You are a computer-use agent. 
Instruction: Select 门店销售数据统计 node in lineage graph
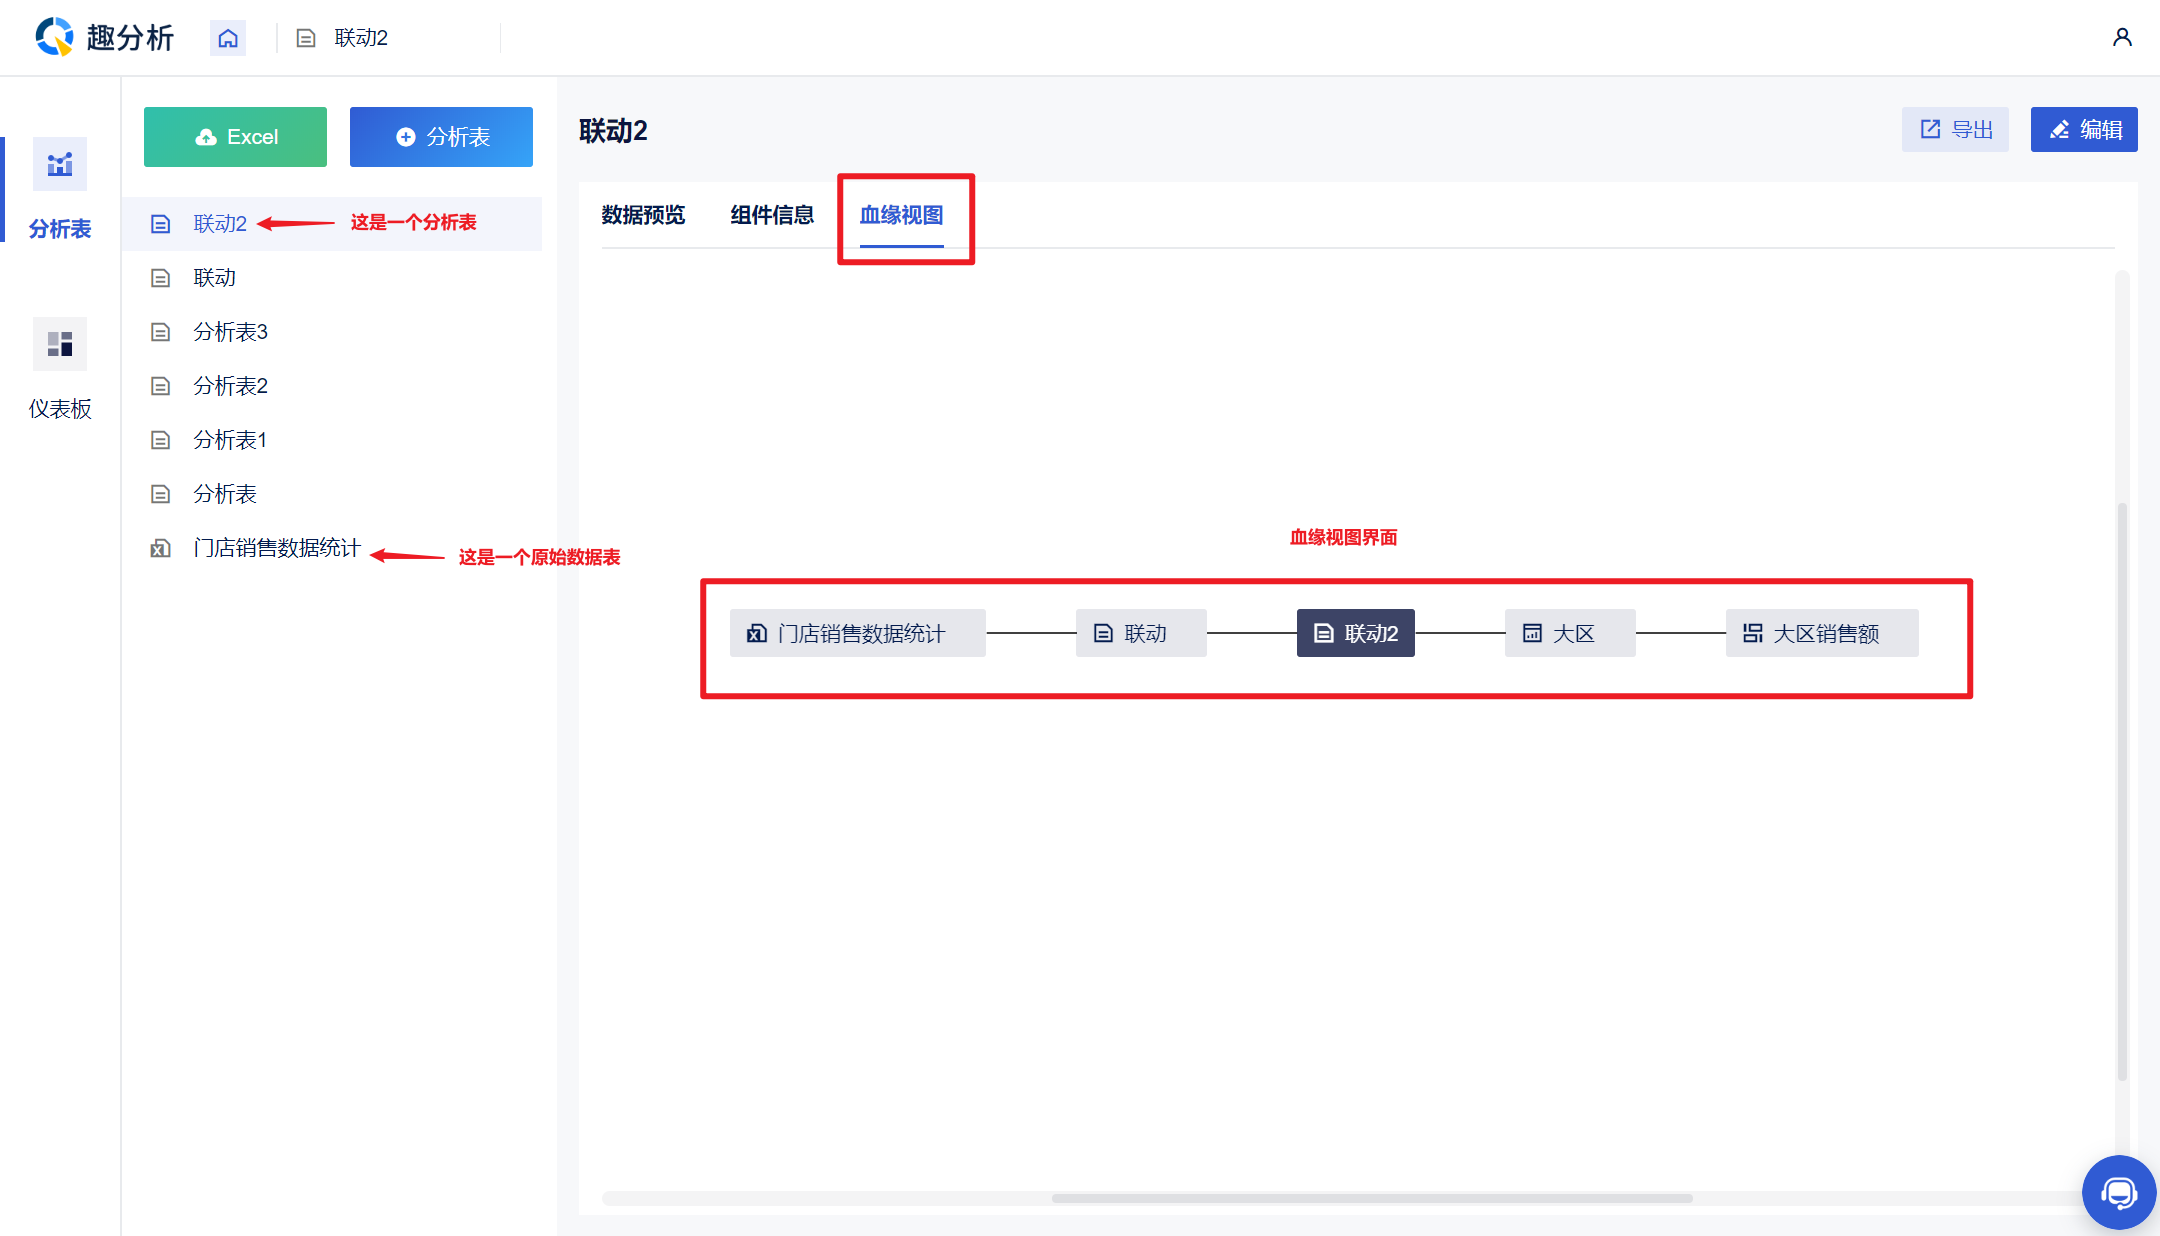(x=857, y=633)
